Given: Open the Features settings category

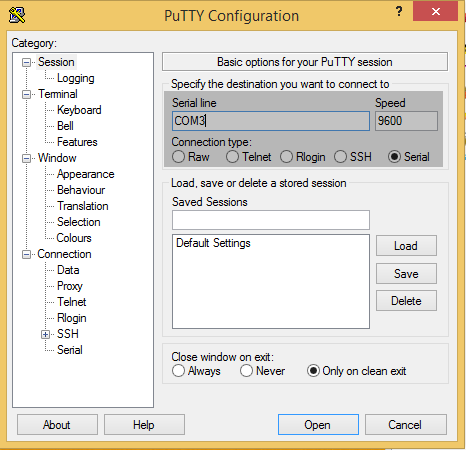Looking at the screenshot, I should pyautogui.click(x=77, y=142).
